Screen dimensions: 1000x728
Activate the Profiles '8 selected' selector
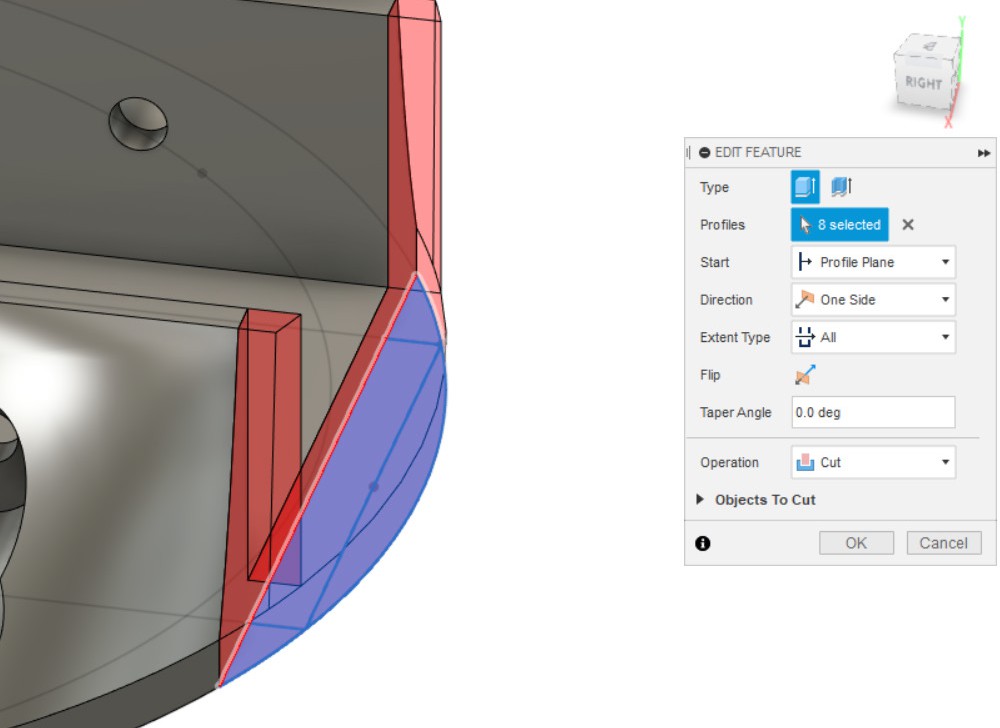pos(840,225)
